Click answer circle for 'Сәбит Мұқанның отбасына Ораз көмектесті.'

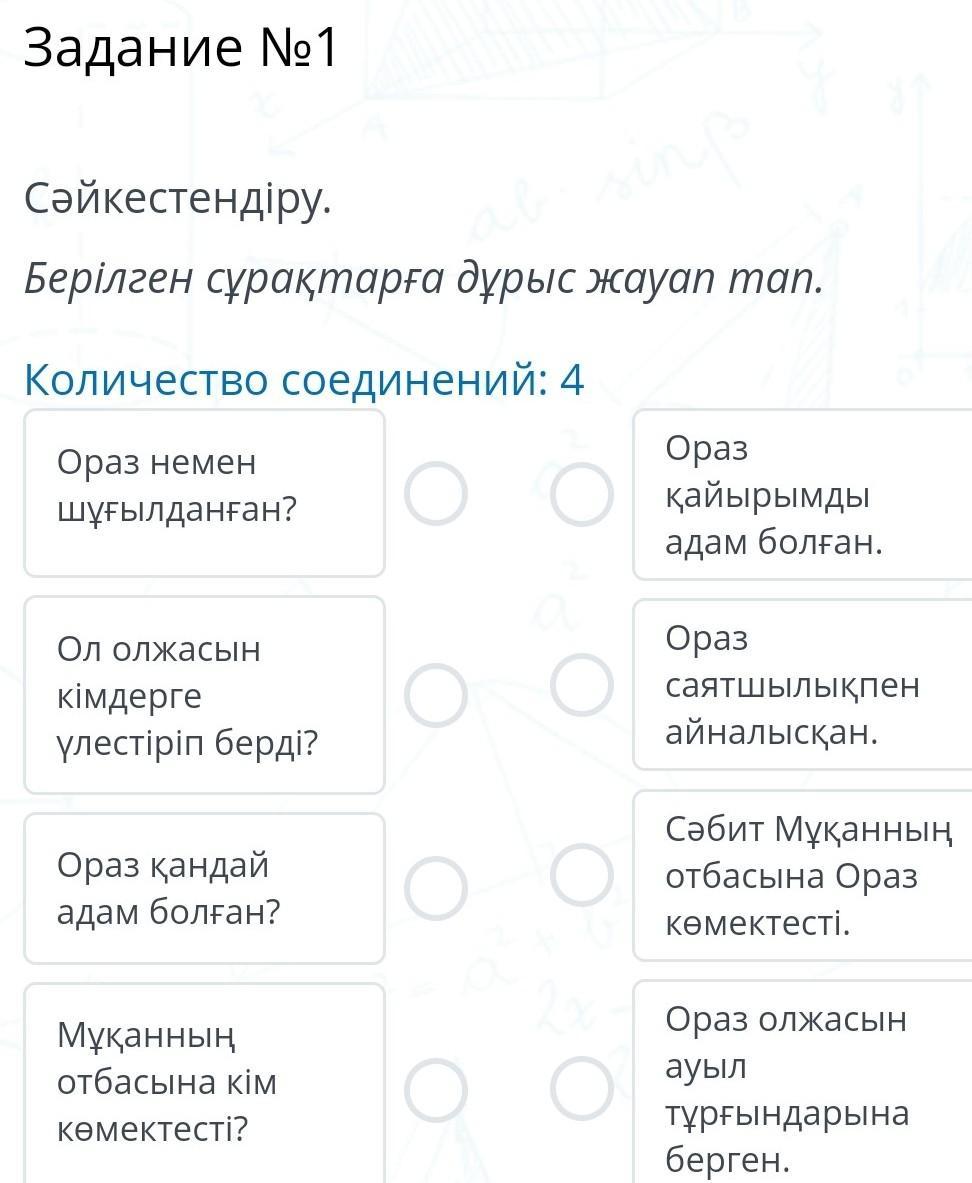click(x=582, y=876)
